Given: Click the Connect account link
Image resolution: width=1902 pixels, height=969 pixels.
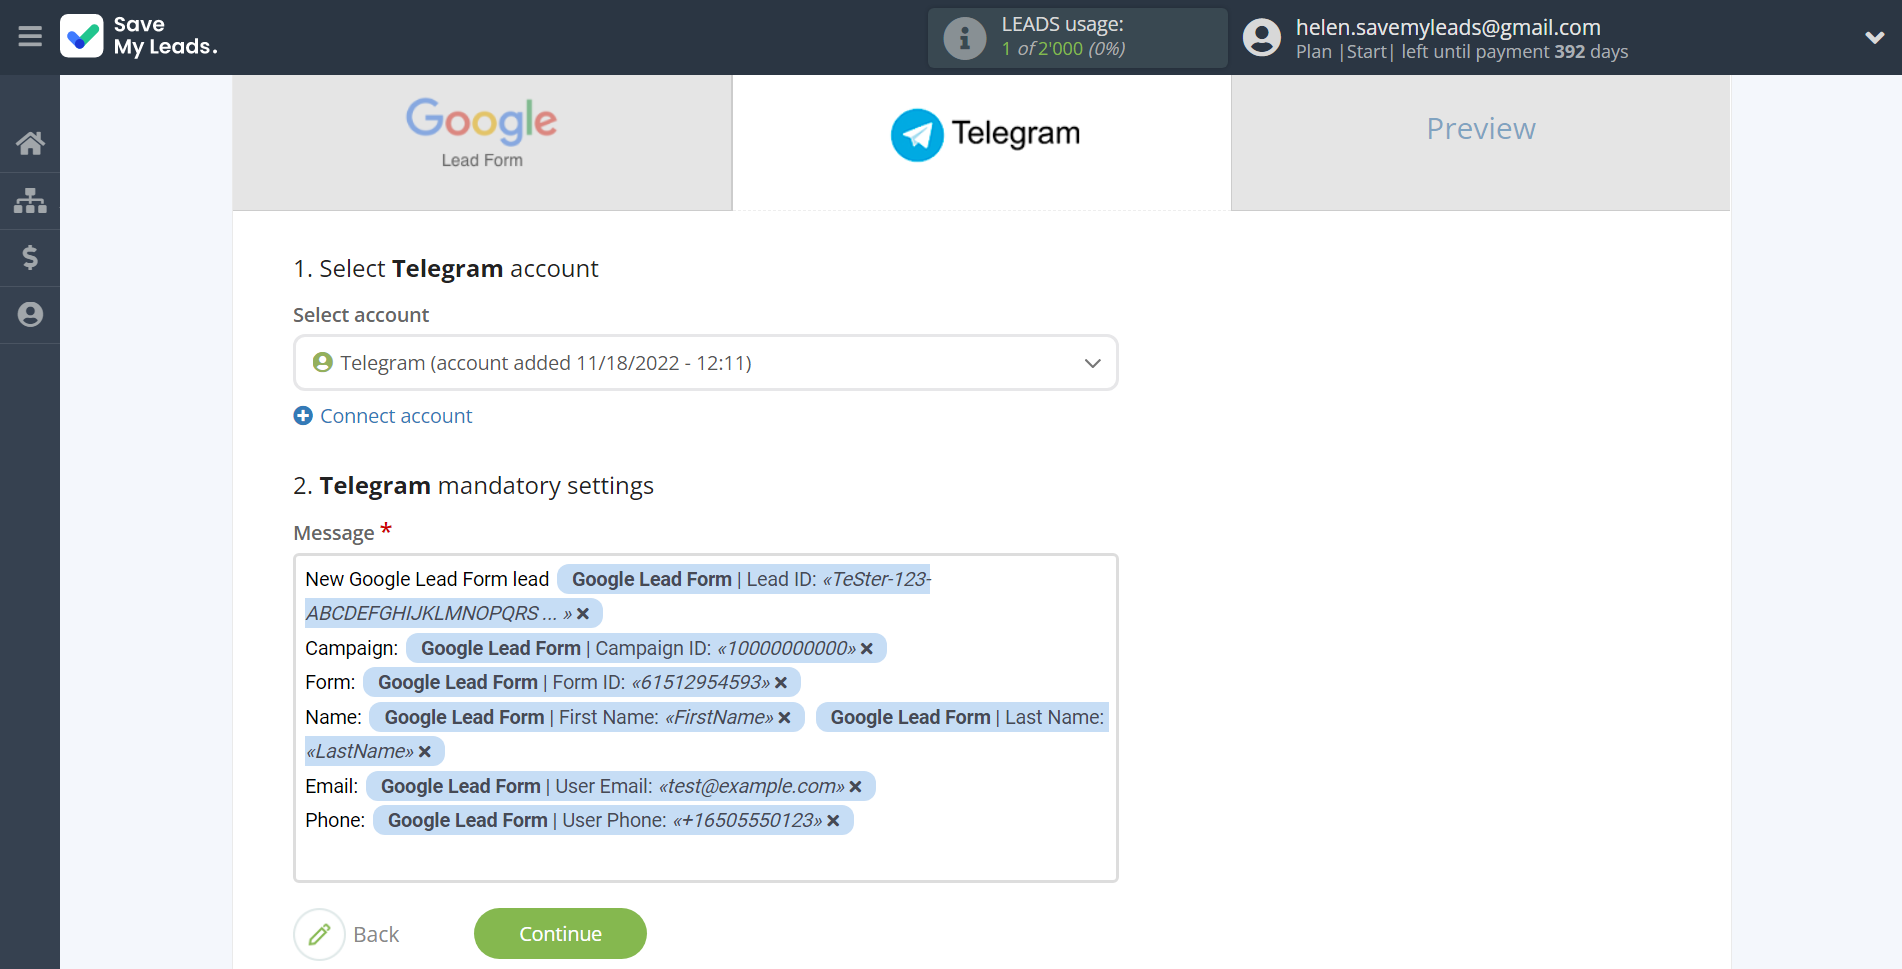Looking at the screenshot, I should coord(396,416).
